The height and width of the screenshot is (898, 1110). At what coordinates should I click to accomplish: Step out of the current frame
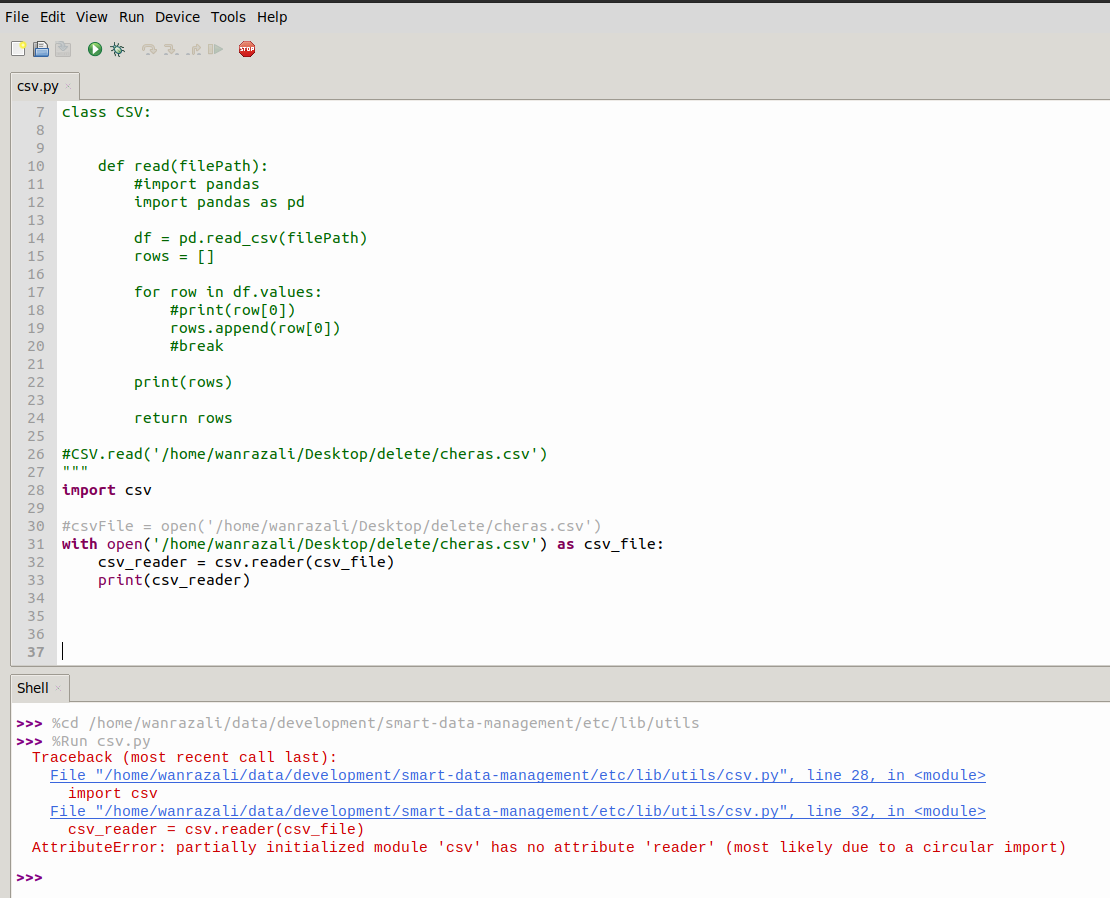(193, 48)
